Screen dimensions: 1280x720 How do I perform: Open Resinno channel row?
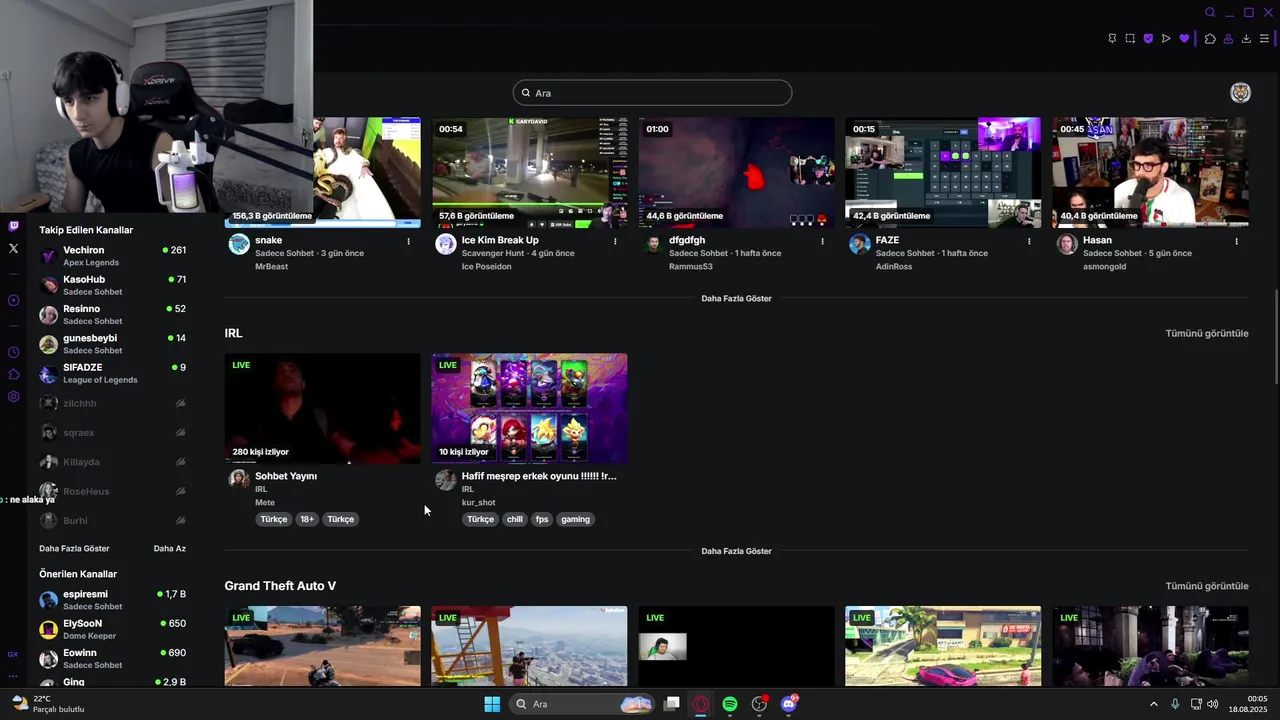[x=112, y=315]
